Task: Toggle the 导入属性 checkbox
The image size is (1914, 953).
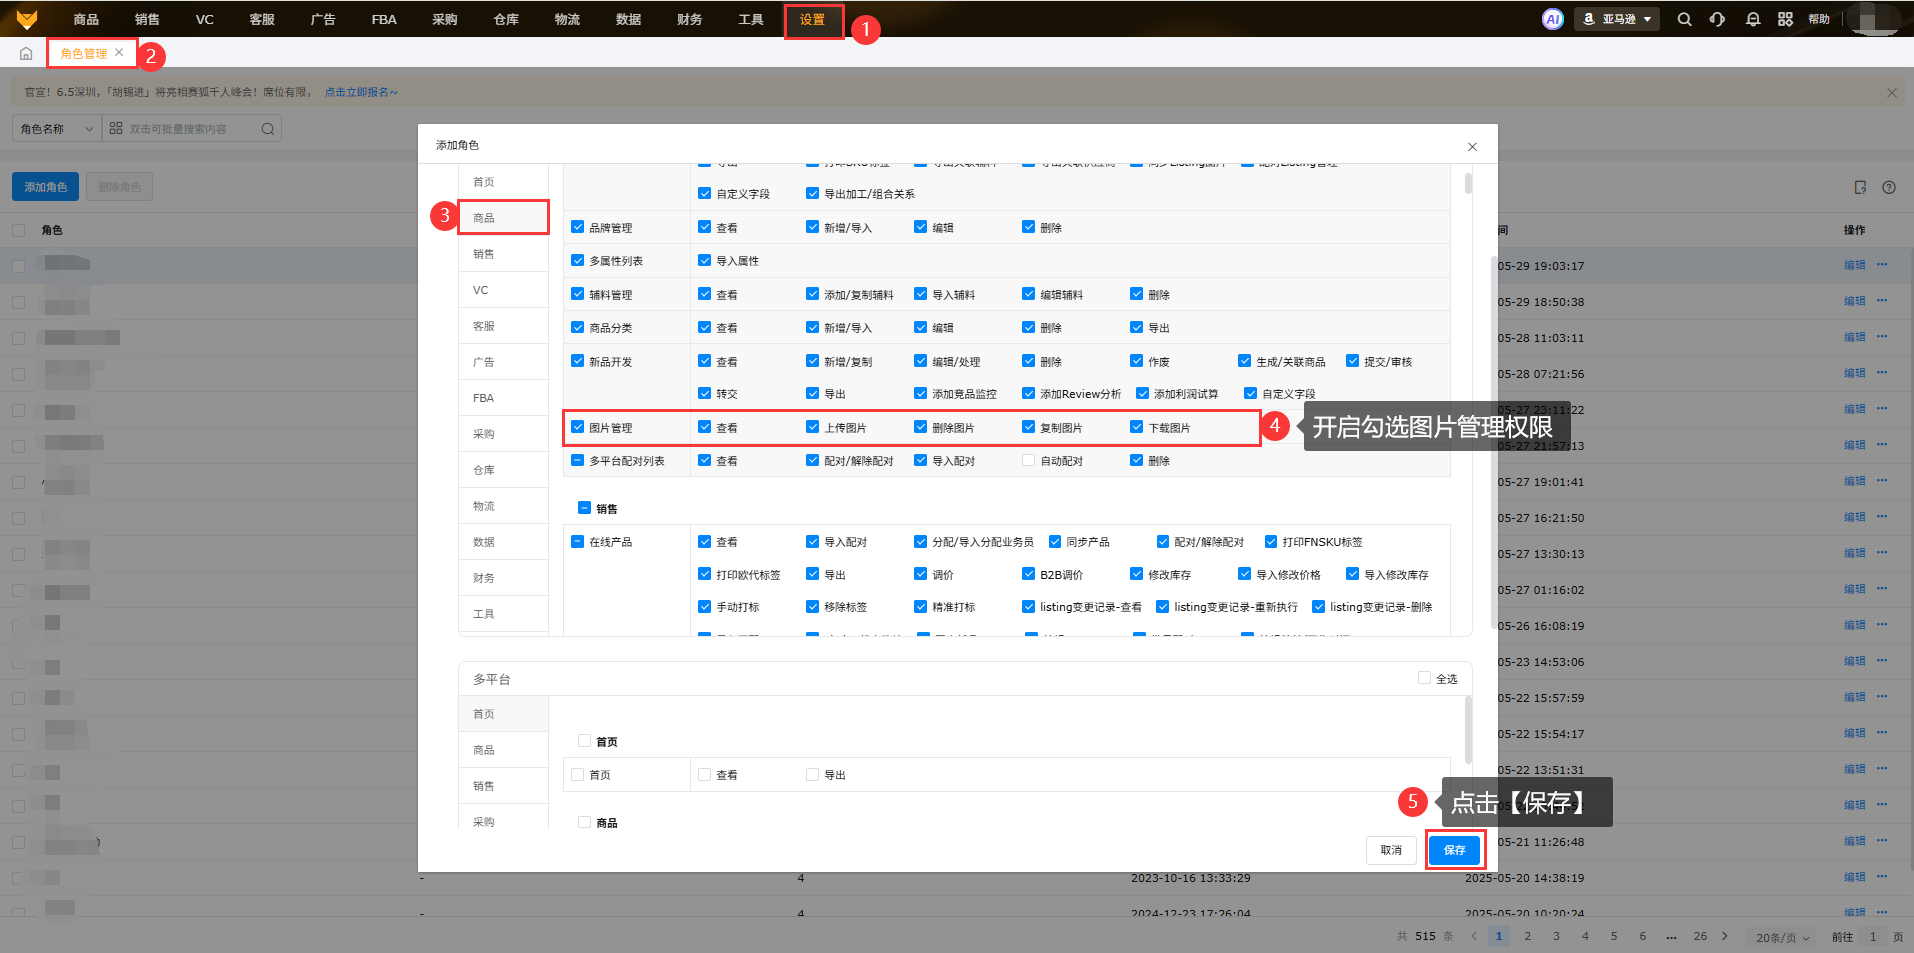Action: click(704, 260)
